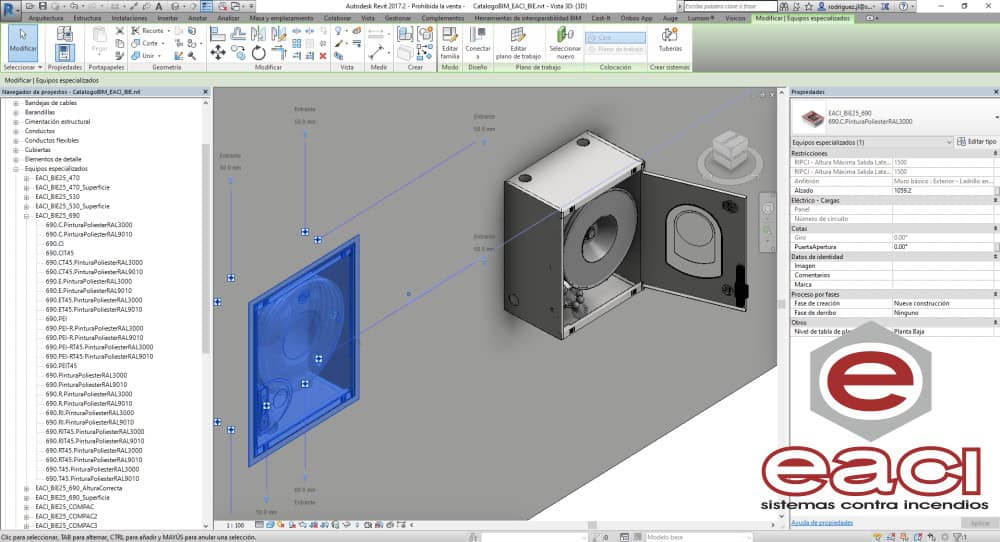The height and width of the screenshot is (542, 1000).
Task: Close the Propiedades panel
Action: click(996, 92)
